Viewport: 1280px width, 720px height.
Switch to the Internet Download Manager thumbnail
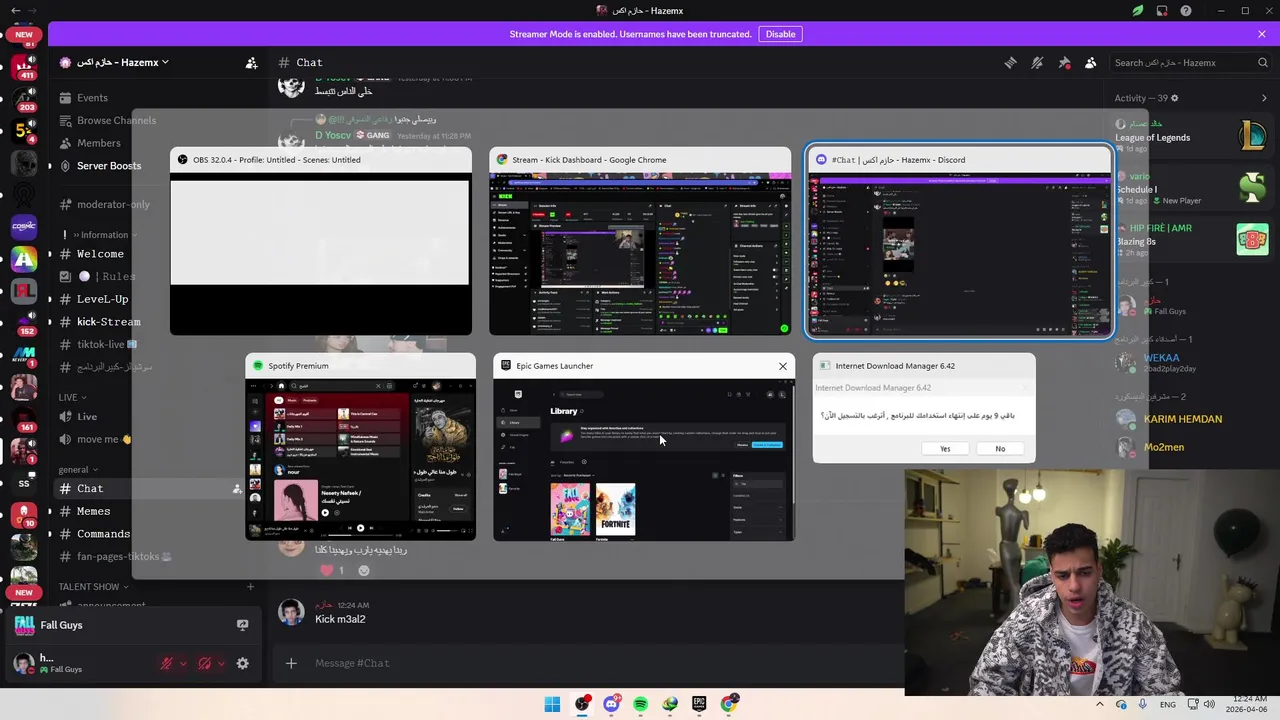924,408
